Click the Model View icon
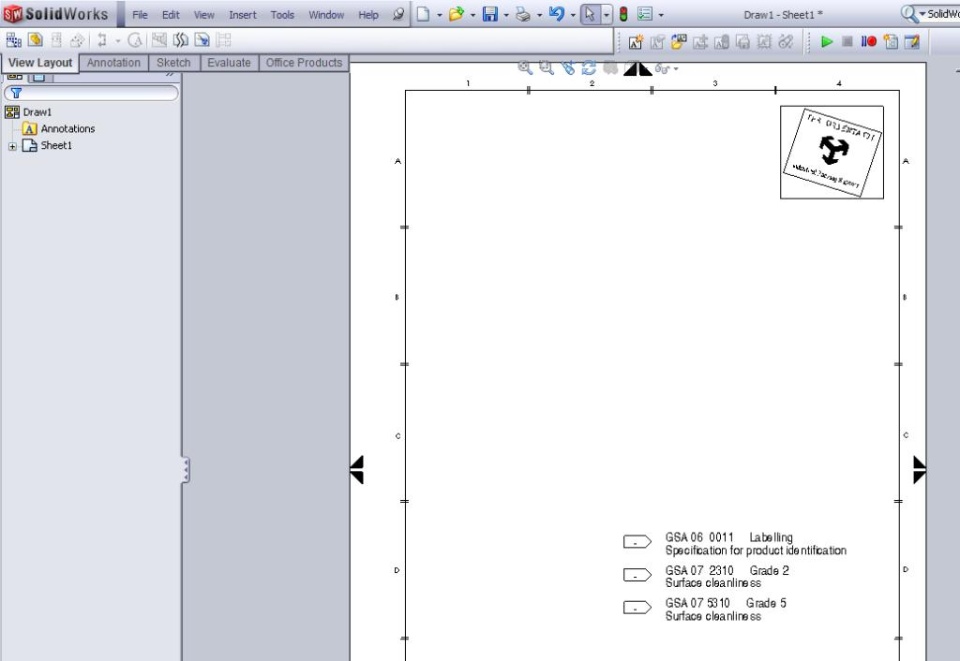 [x=35, y=40]
